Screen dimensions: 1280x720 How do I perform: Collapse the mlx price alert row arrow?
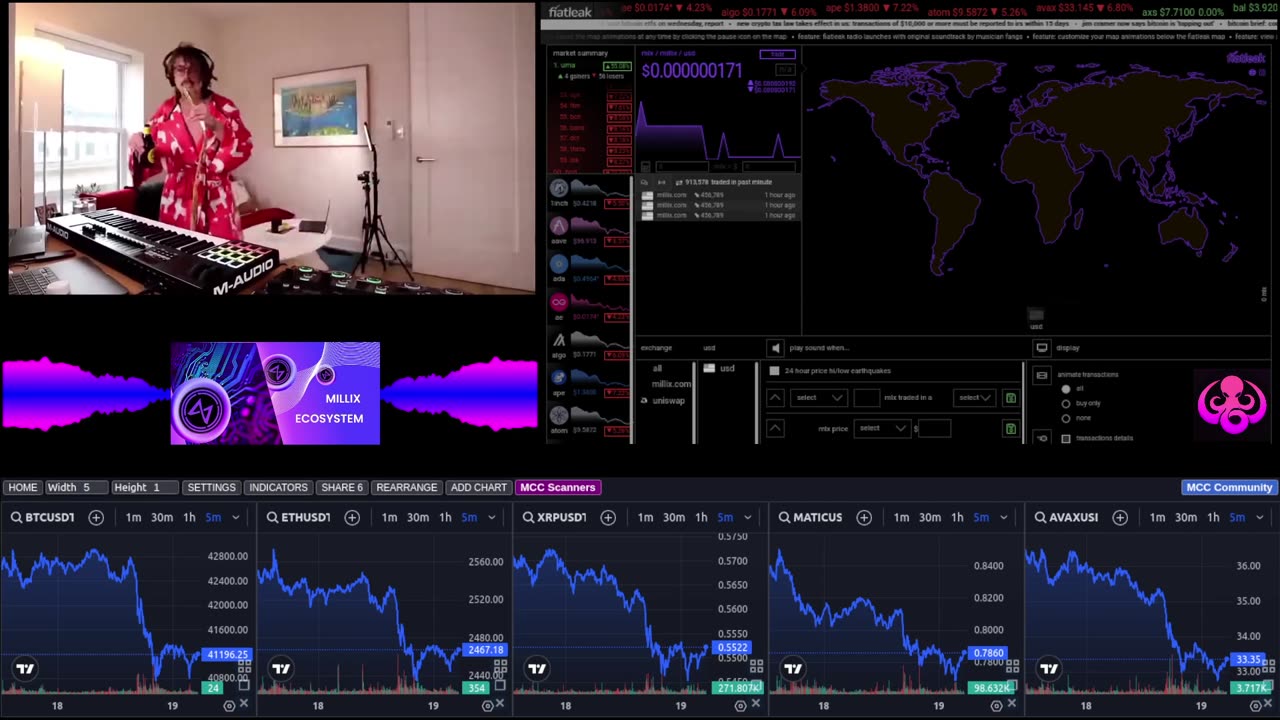(x=775, y=428)
